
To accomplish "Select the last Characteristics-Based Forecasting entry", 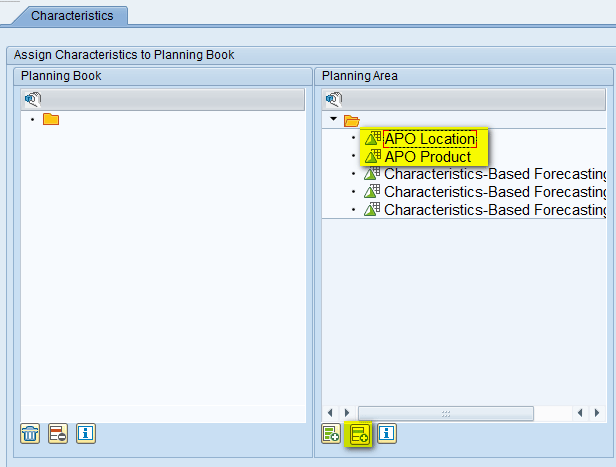I will click(x=494, y=210).
